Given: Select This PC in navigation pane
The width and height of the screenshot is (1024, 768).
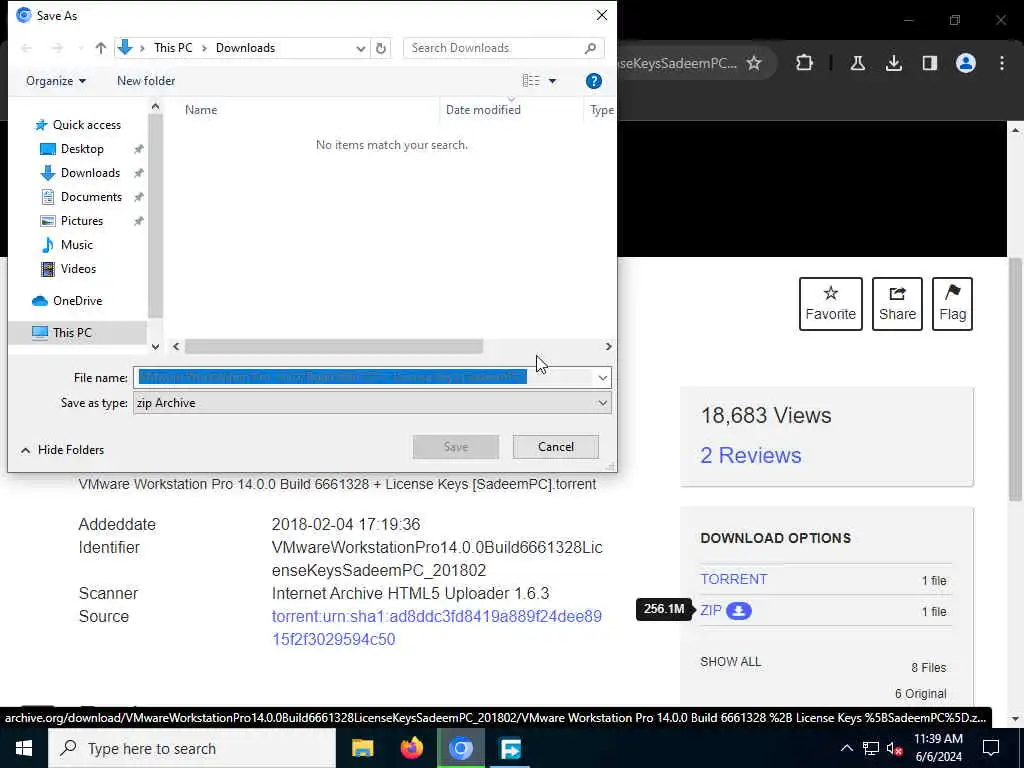Looking at the screenshot, I should tap(72, 333).
